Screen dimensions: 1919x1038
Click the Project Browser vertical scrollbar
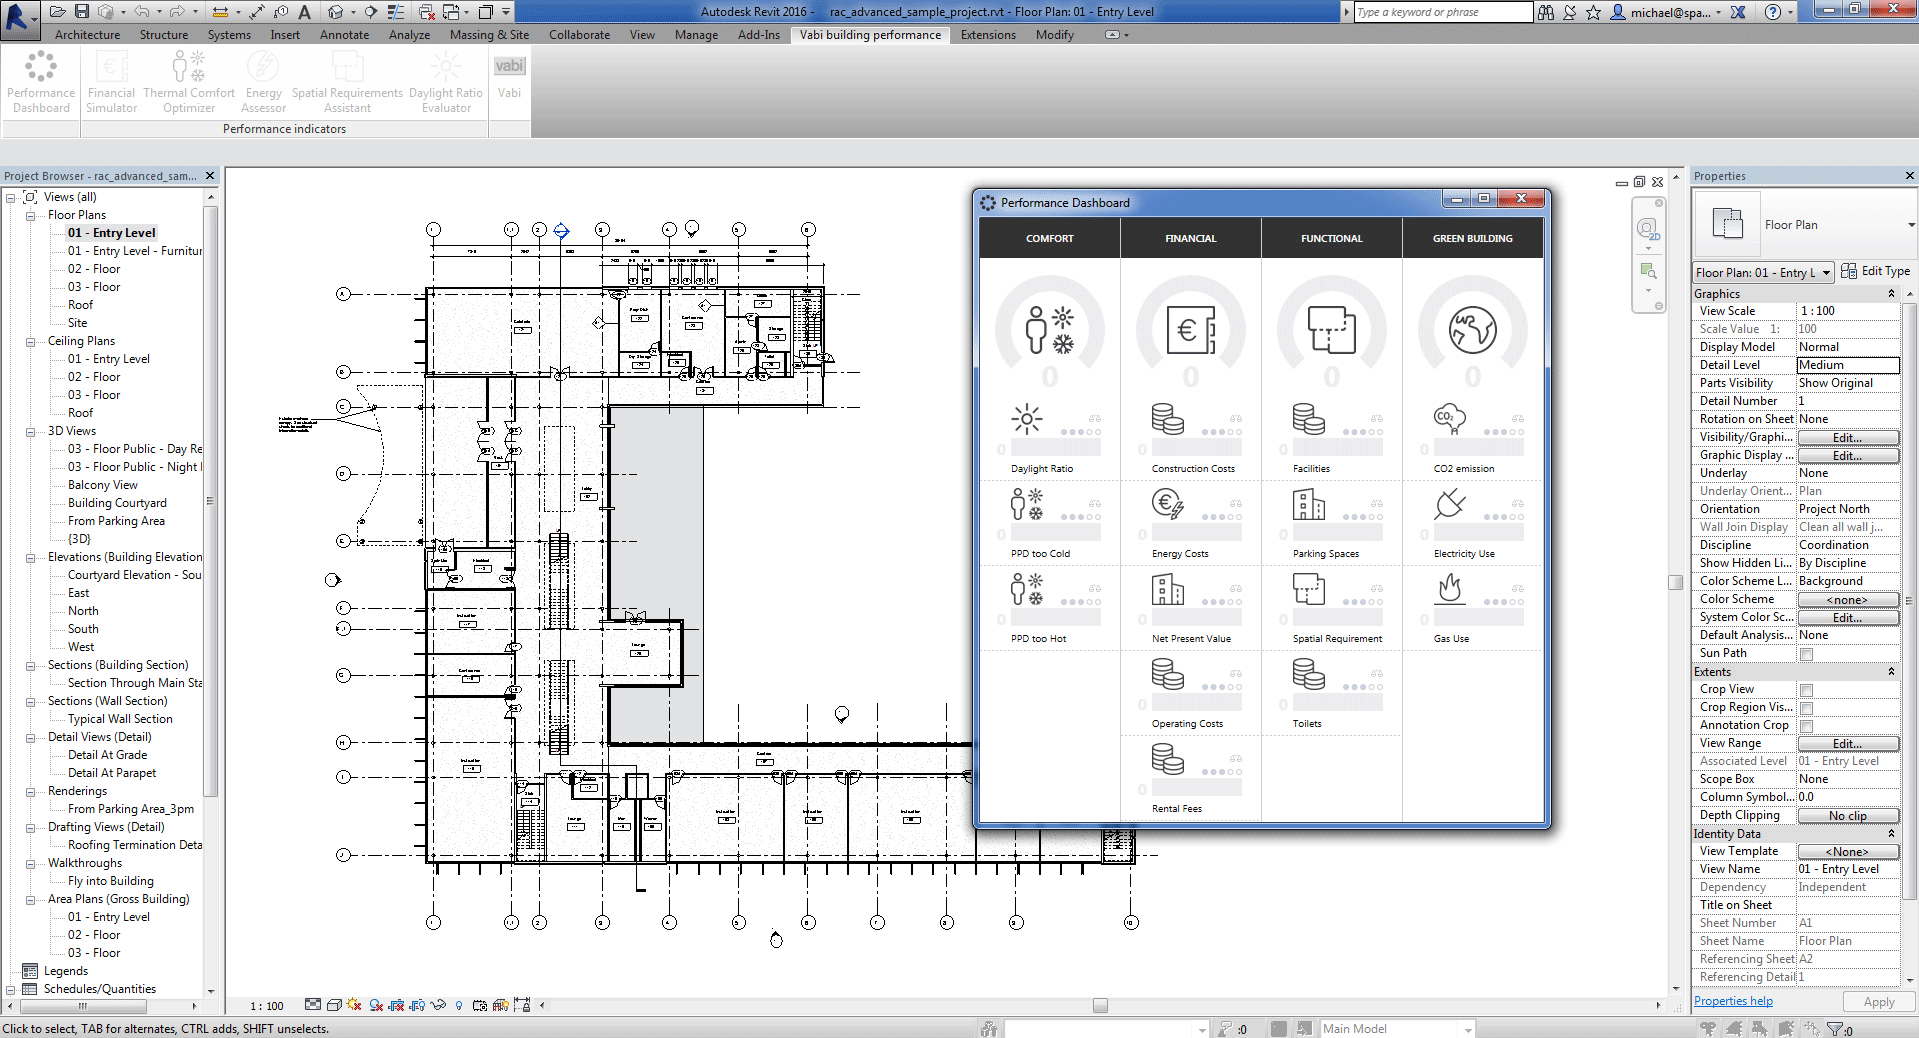coord(210,500)
